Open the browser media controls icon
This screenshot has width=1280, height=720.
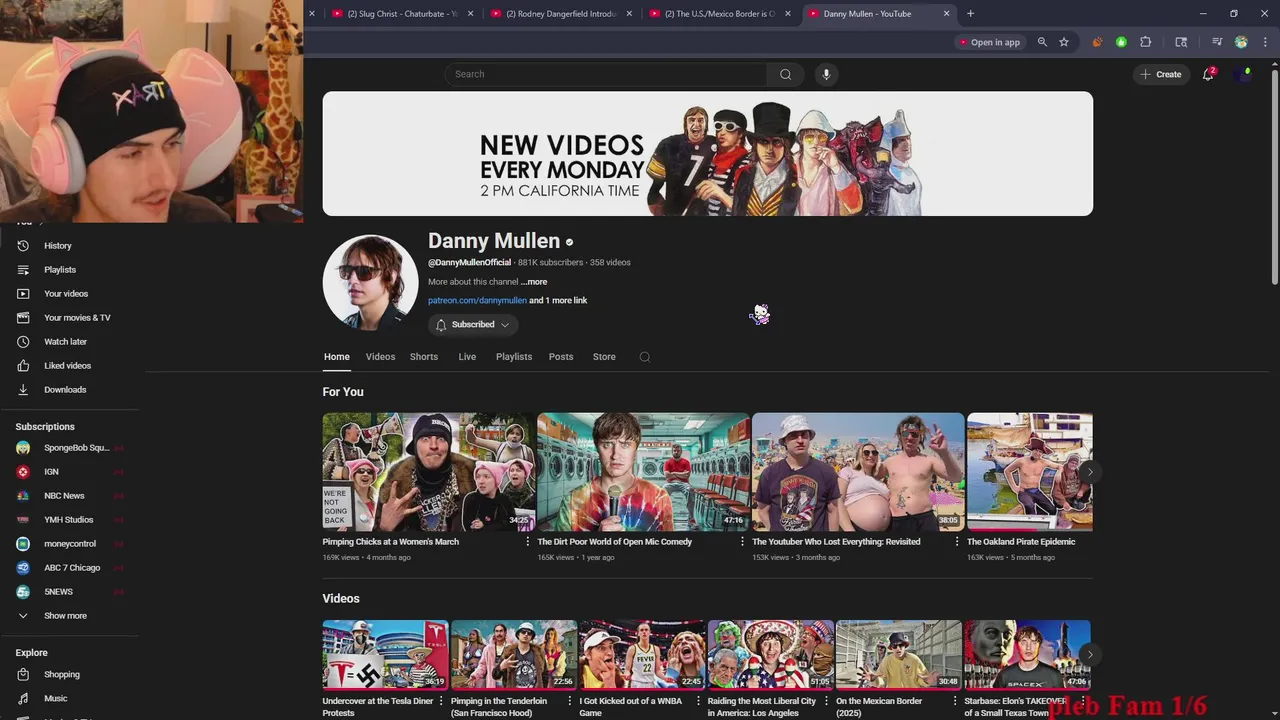pos(1217,42)
